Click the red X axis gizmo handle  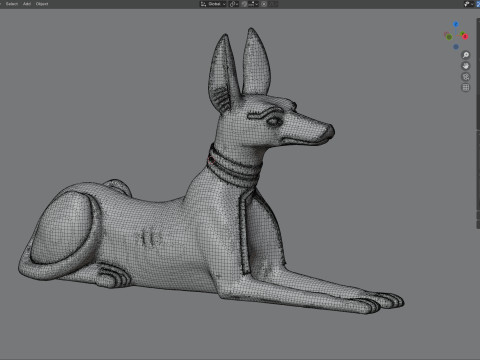pyautogui.click(x=465, y=36)
